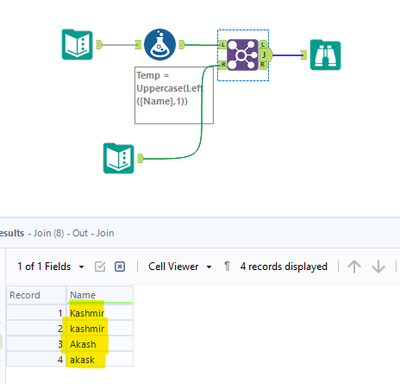The width and height of the screenshot is (400, 384).
Task: Click the Join tool's L input anchor
Action: 223,44
